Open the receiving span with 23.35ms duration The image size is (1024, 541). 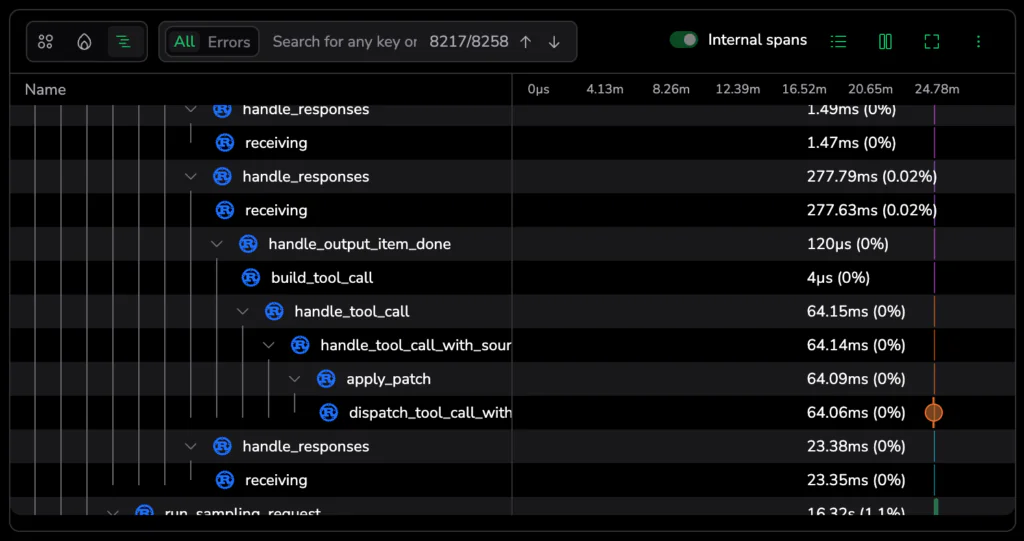(276, 480)
